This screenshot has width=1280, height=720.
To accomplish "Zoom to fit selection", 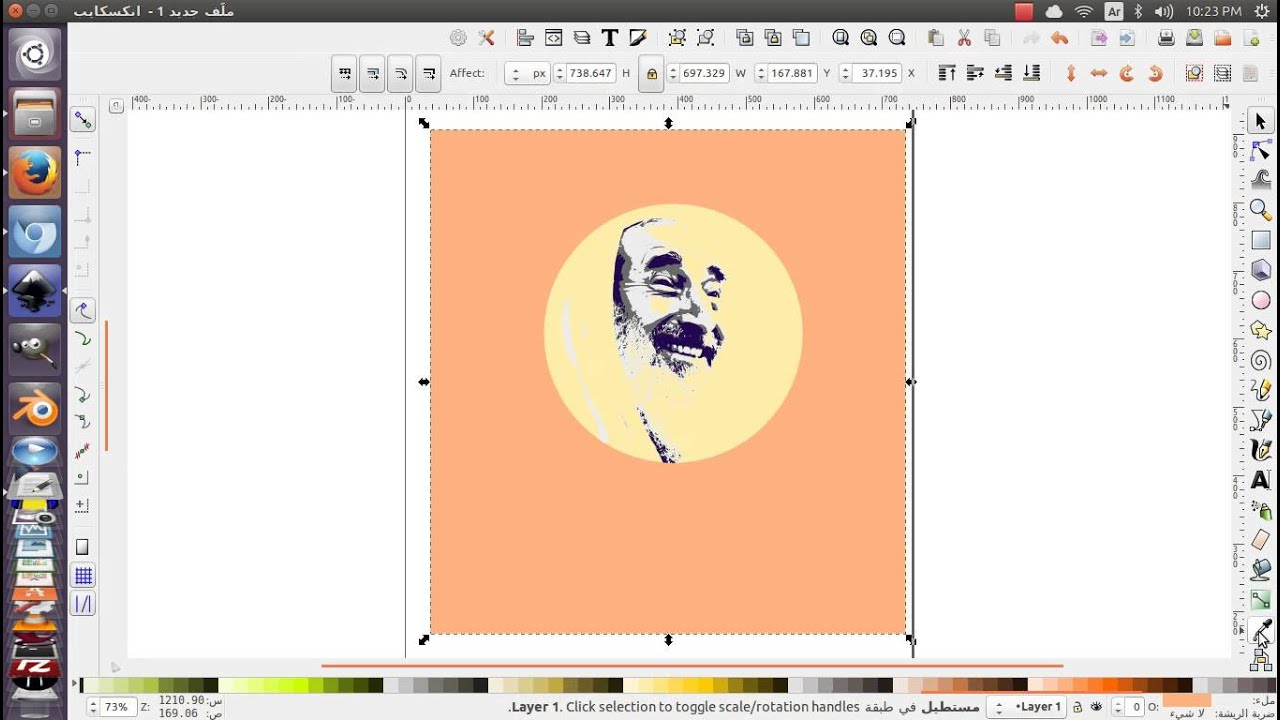I will point(897,38).
